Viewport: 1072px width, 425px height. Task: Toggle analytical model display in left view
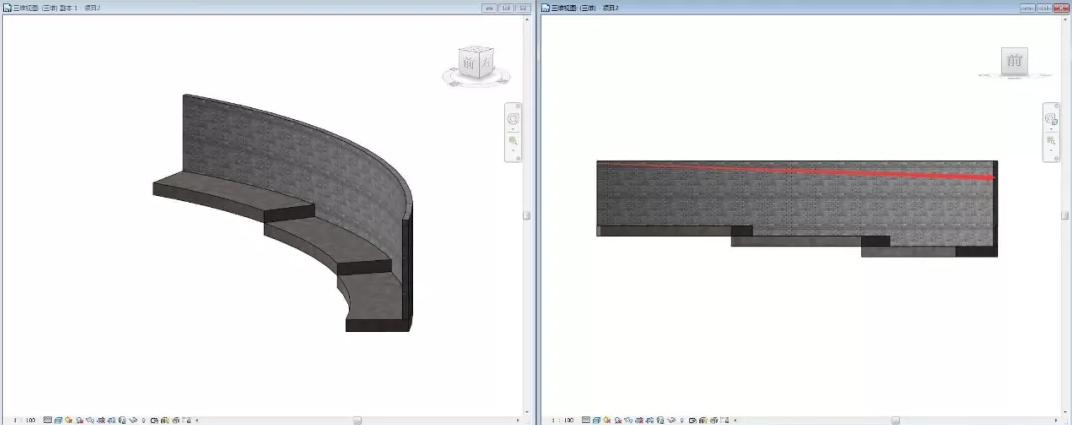pyautogui.click(x=165, y=420)
